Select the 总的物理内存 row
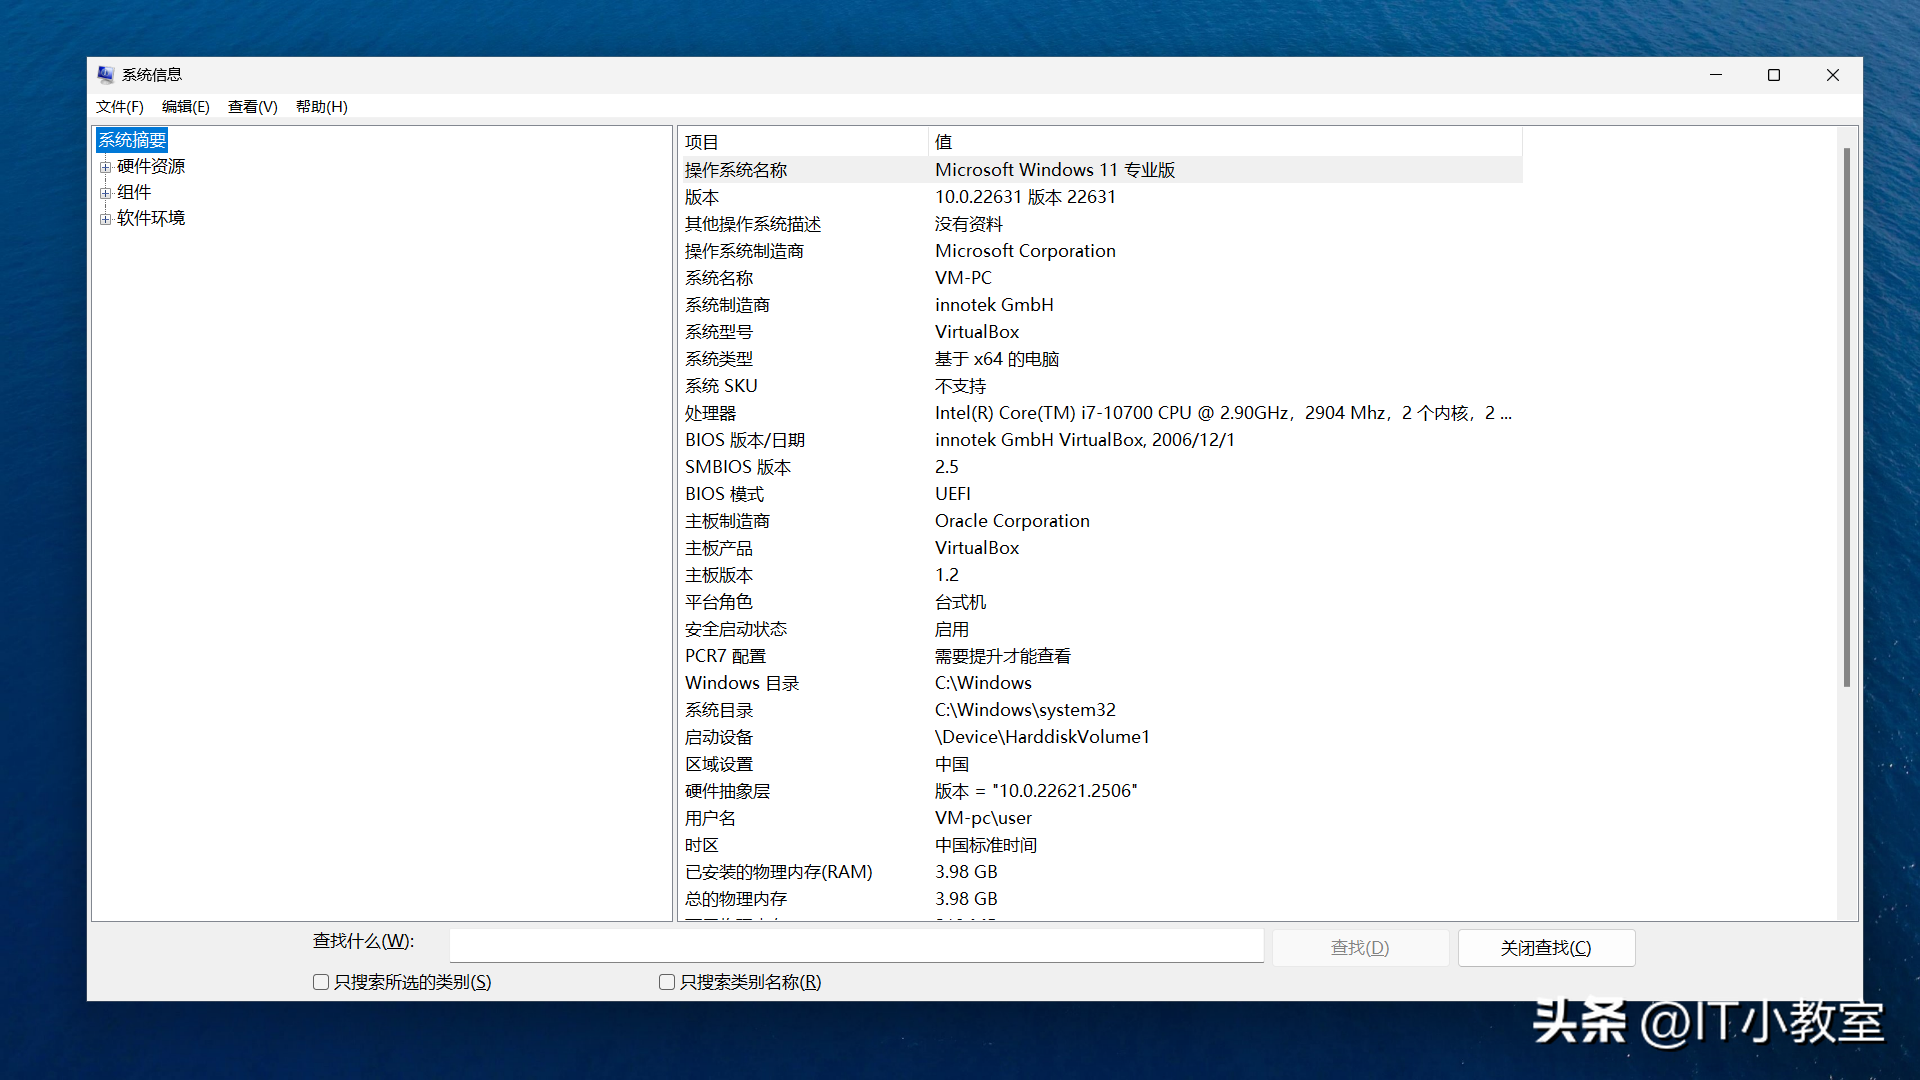 tap(1101, 899)
